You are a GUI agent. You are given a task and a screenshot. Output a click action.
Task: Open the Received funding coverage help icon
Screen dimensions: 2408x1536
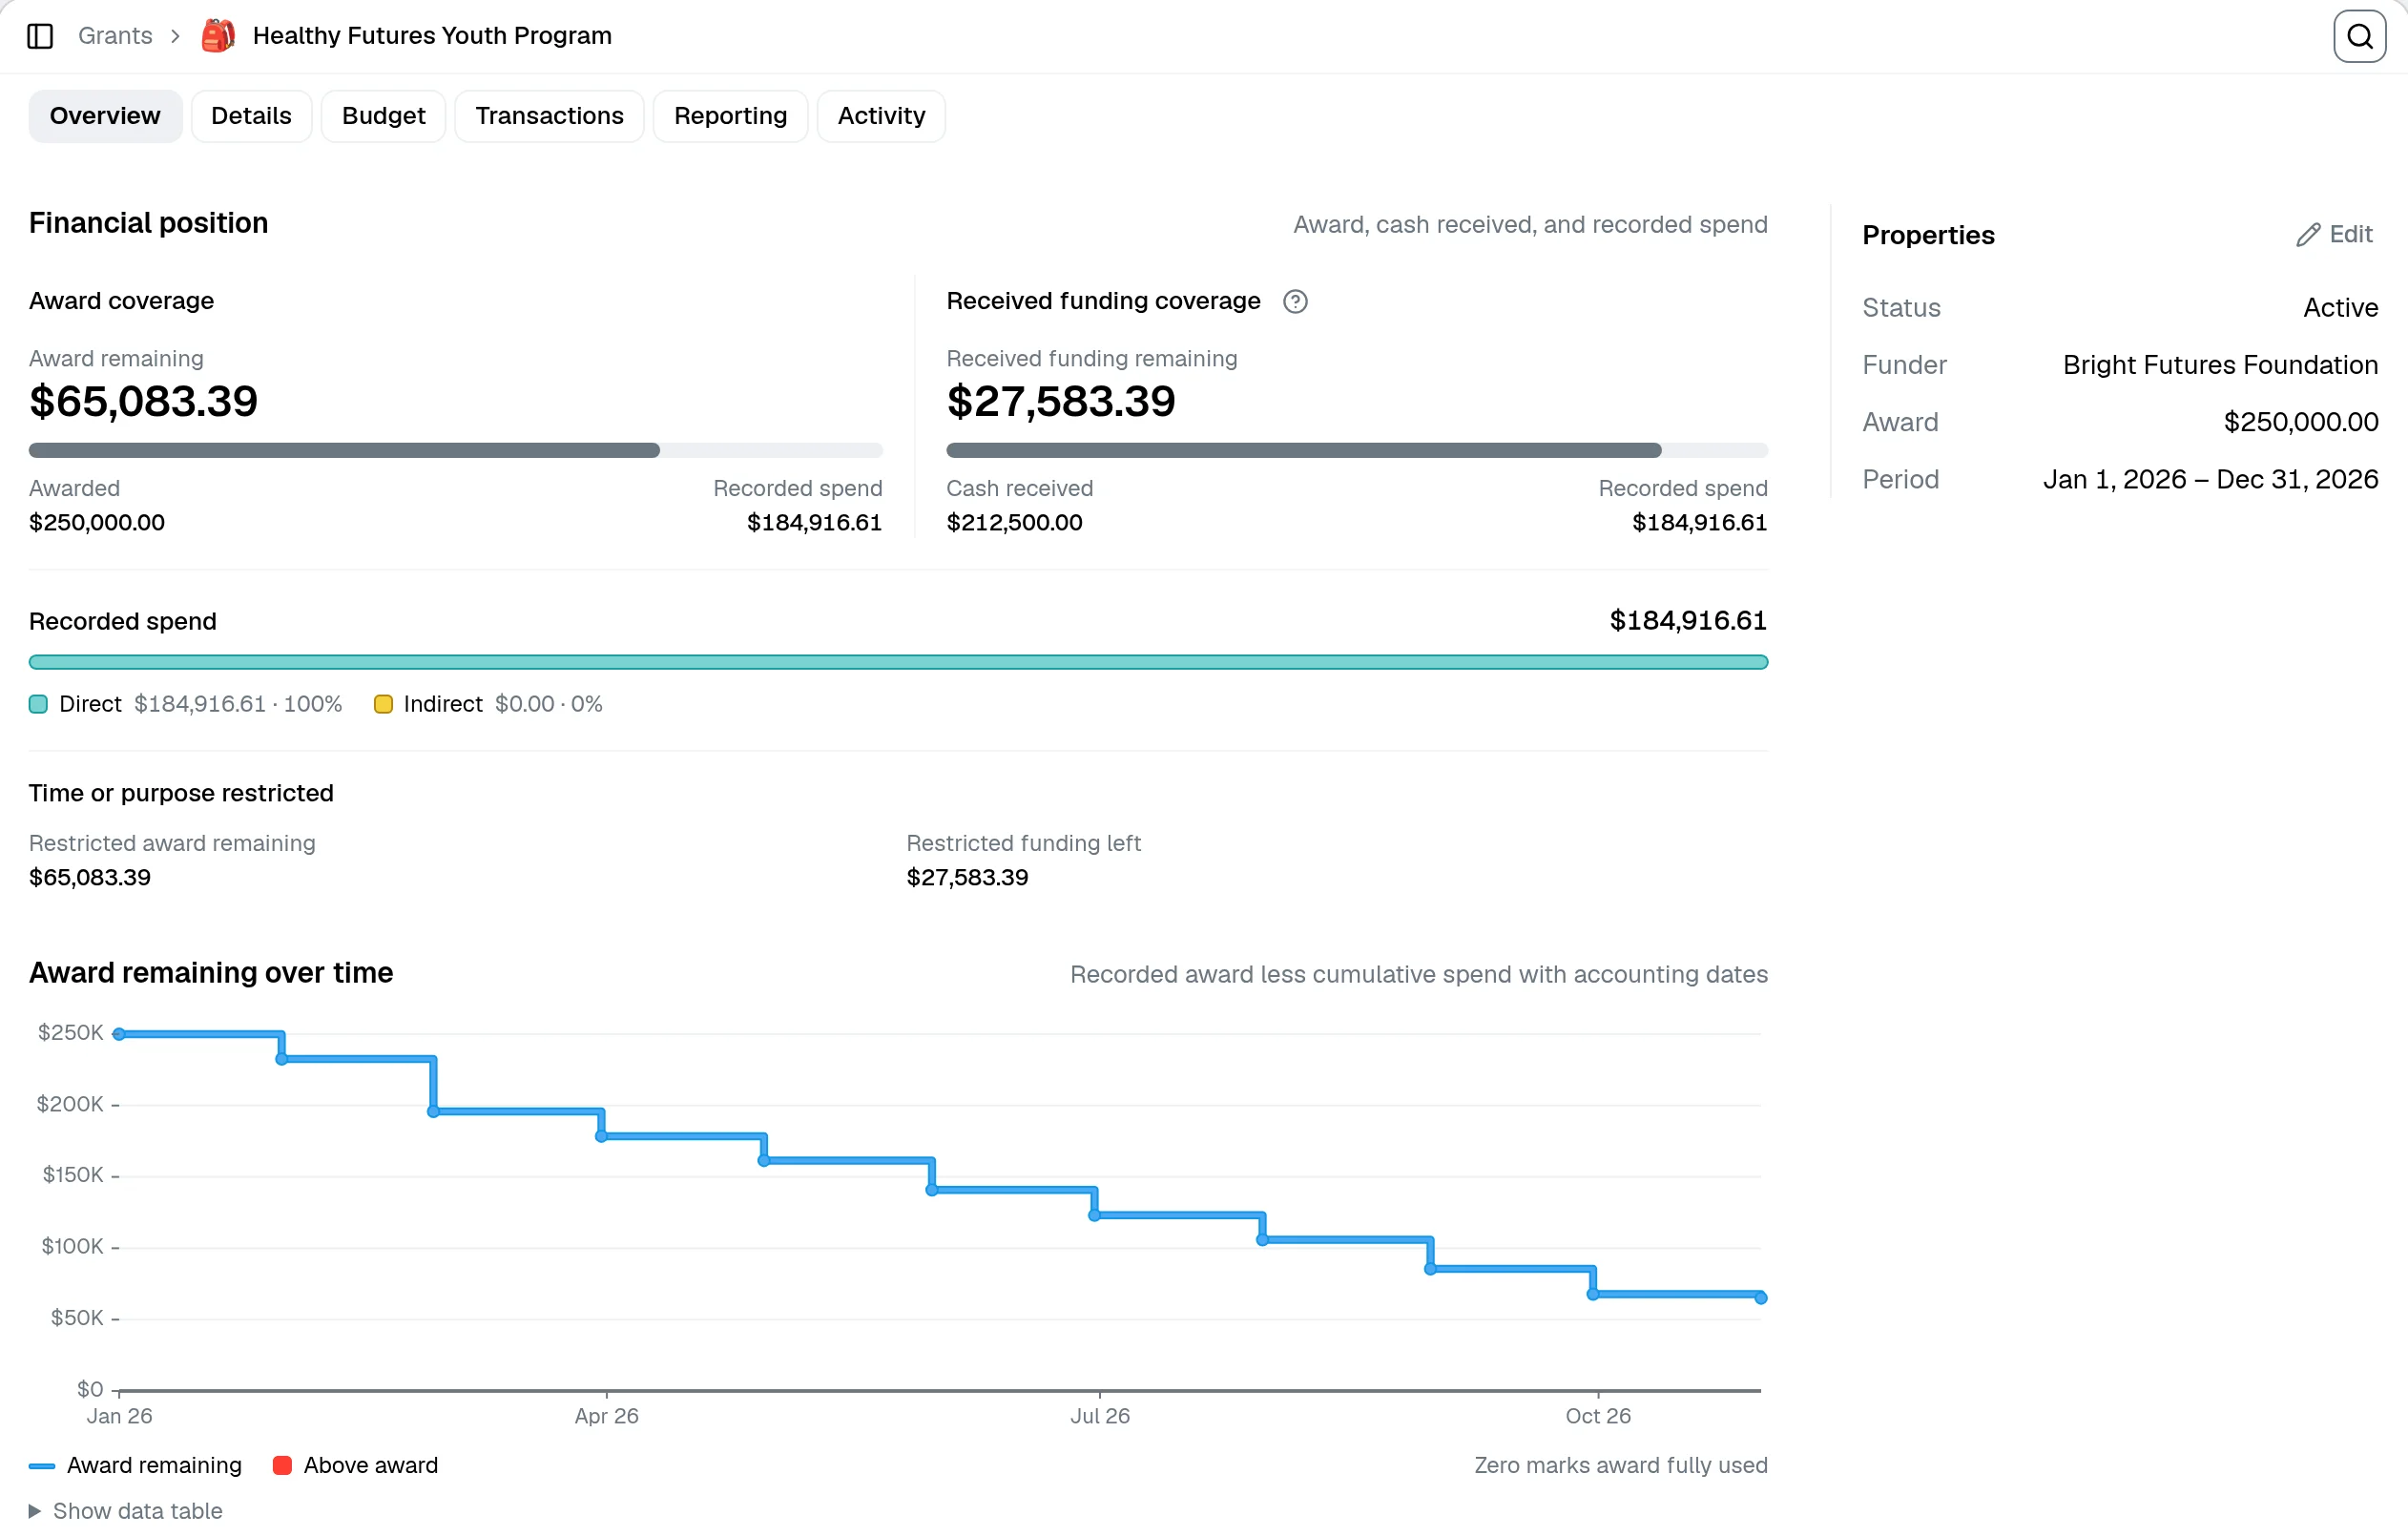coord(1295,301)
